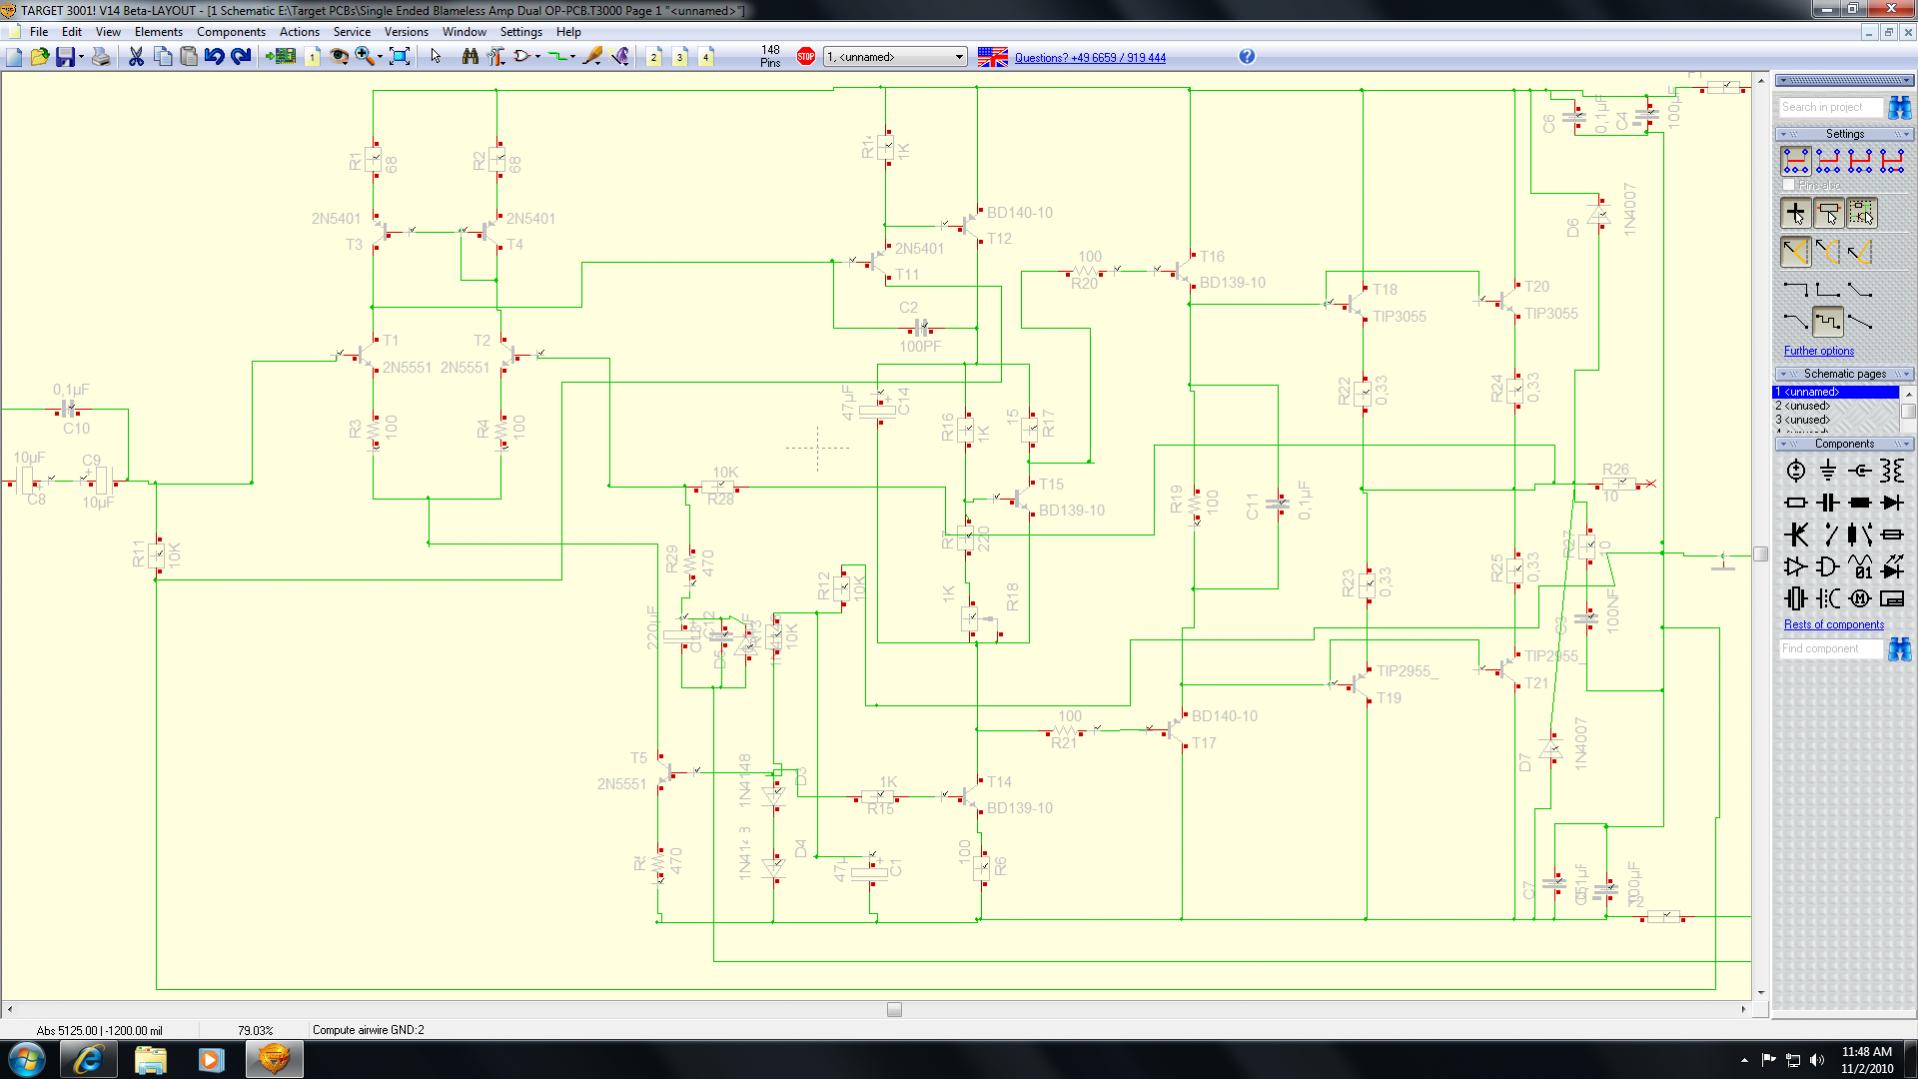This screenshot has height=1079, width=1918.
Task: Open a project with the folder icon
Action: click(x=39, y=57)
